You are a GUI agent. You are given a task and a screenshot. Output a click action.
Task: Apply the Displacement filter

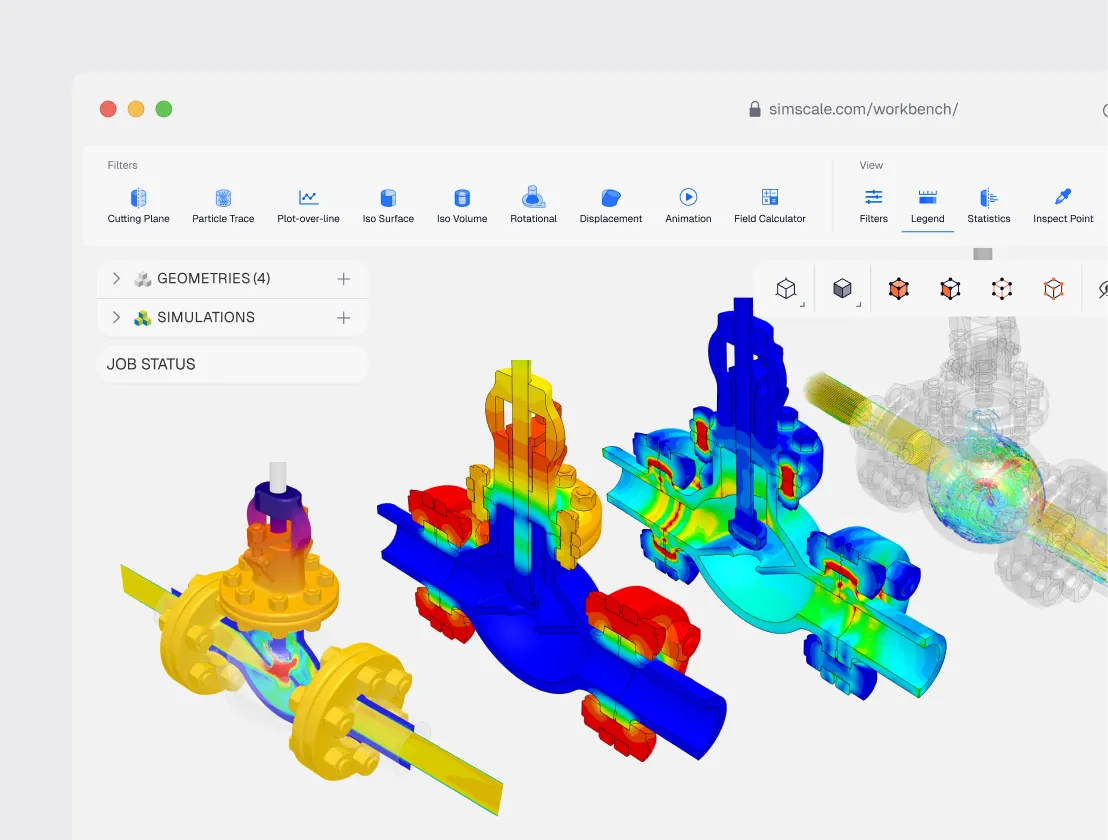(x=611, y=206)
